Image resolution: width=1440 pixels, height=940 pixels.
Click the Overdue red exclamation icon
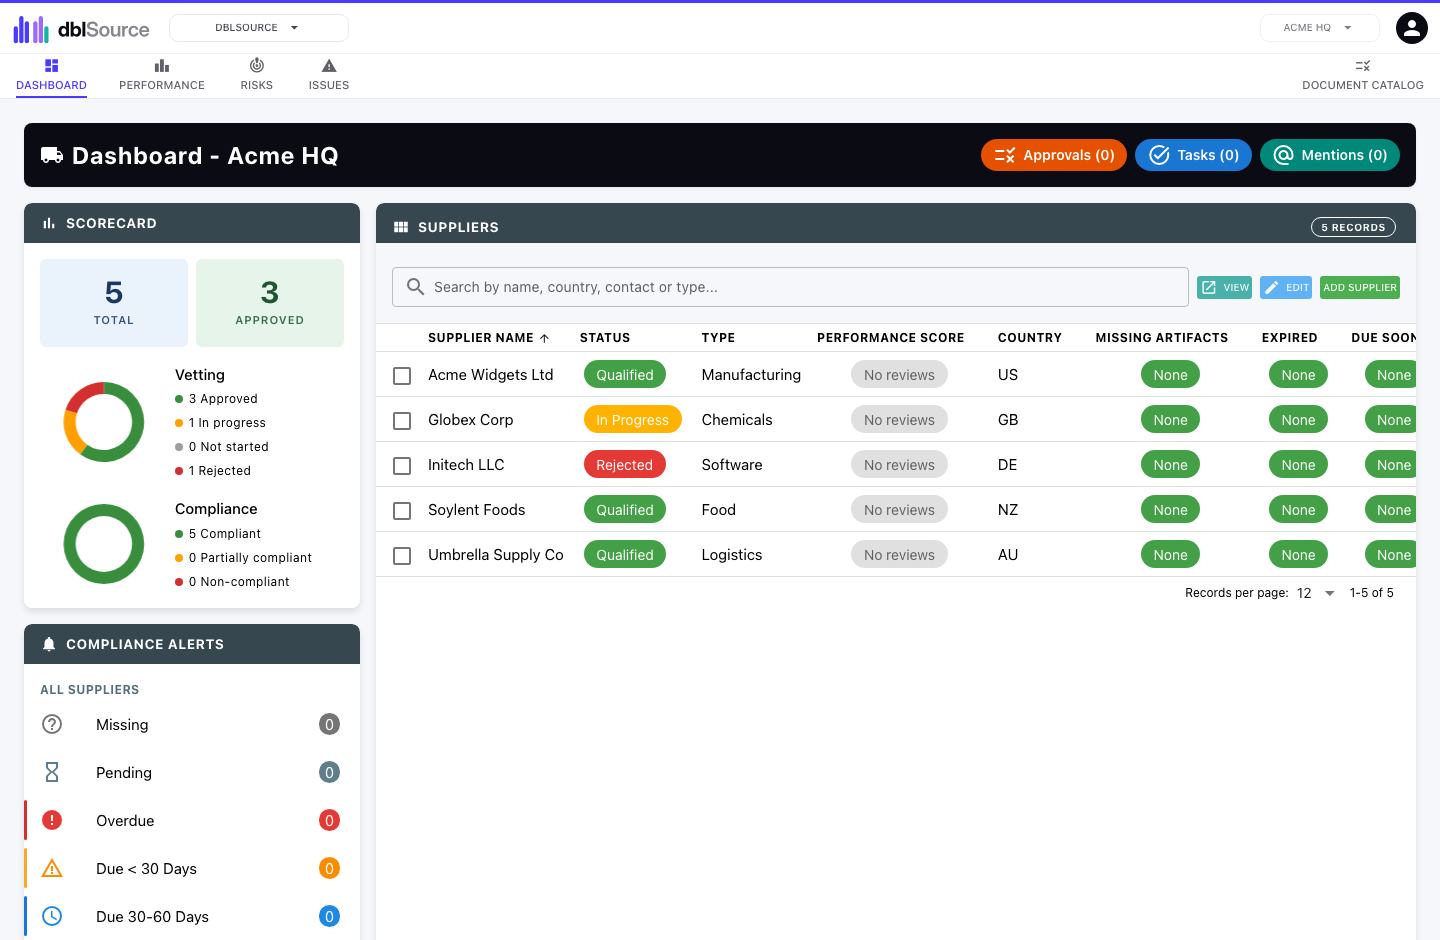click(52, 820)
